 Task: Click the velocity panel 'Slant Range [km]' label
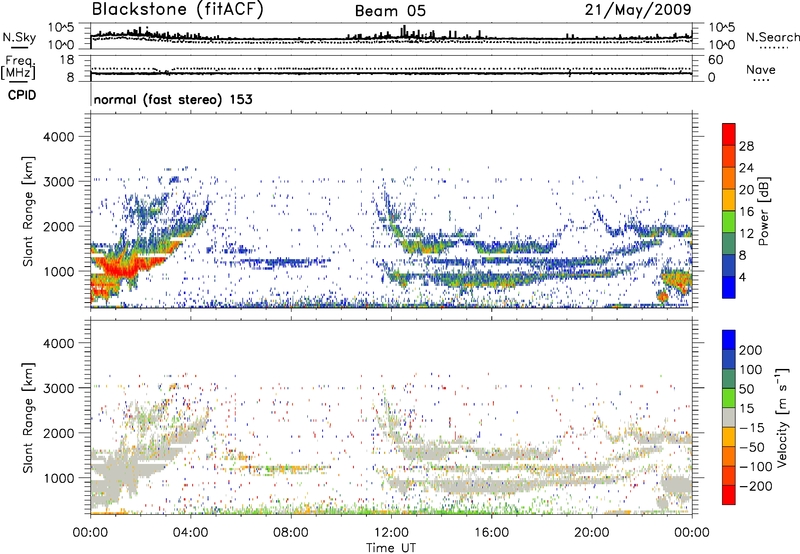coord(29,417)
